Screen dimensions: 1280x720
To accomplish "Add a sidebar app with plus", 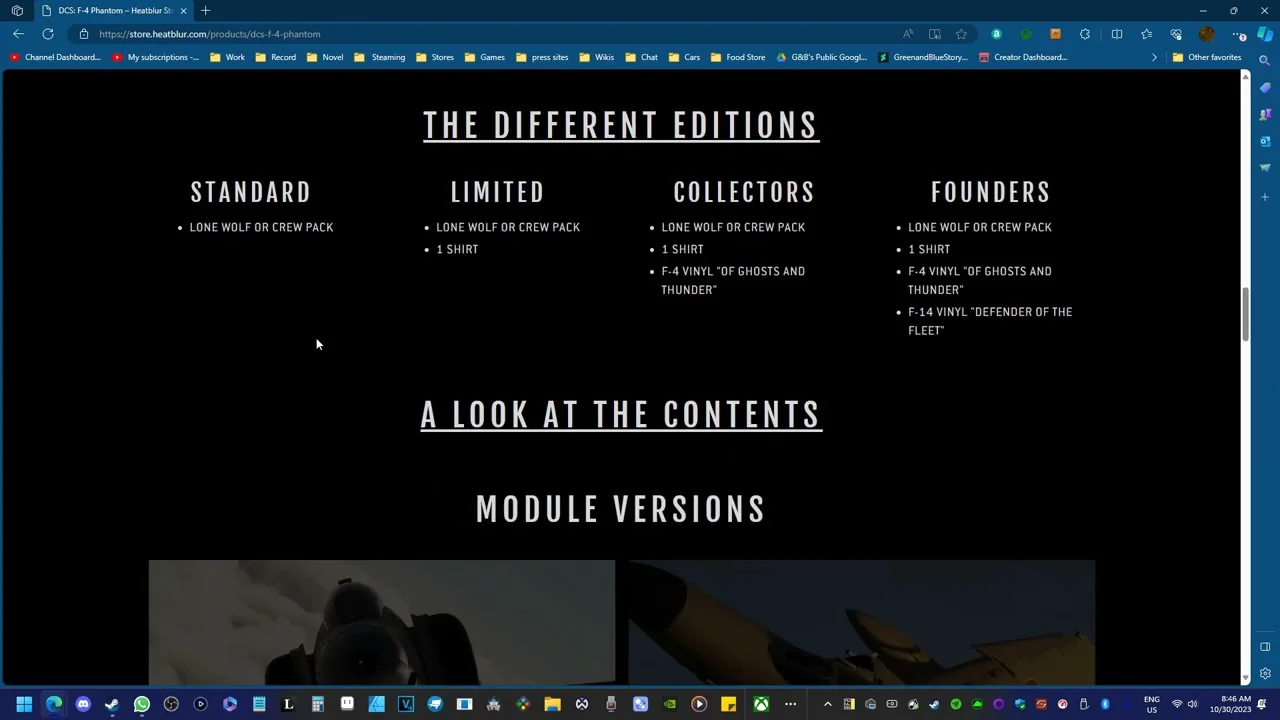I will click(x=1265, y=197).
